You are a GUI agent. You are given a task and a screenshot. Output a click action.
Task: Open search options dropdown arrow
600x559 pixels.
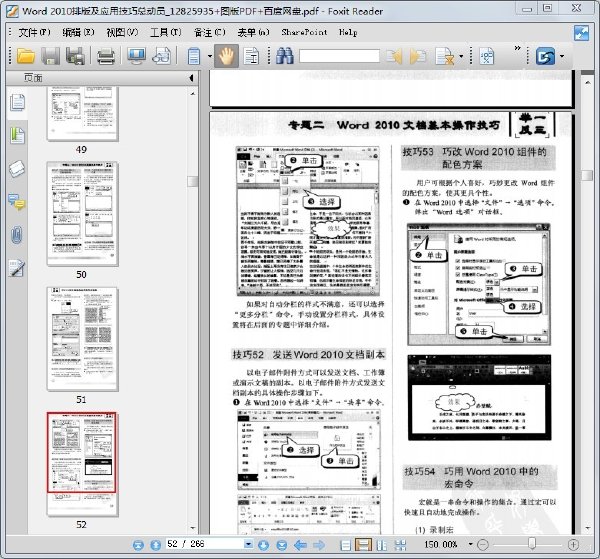(461, 57)
